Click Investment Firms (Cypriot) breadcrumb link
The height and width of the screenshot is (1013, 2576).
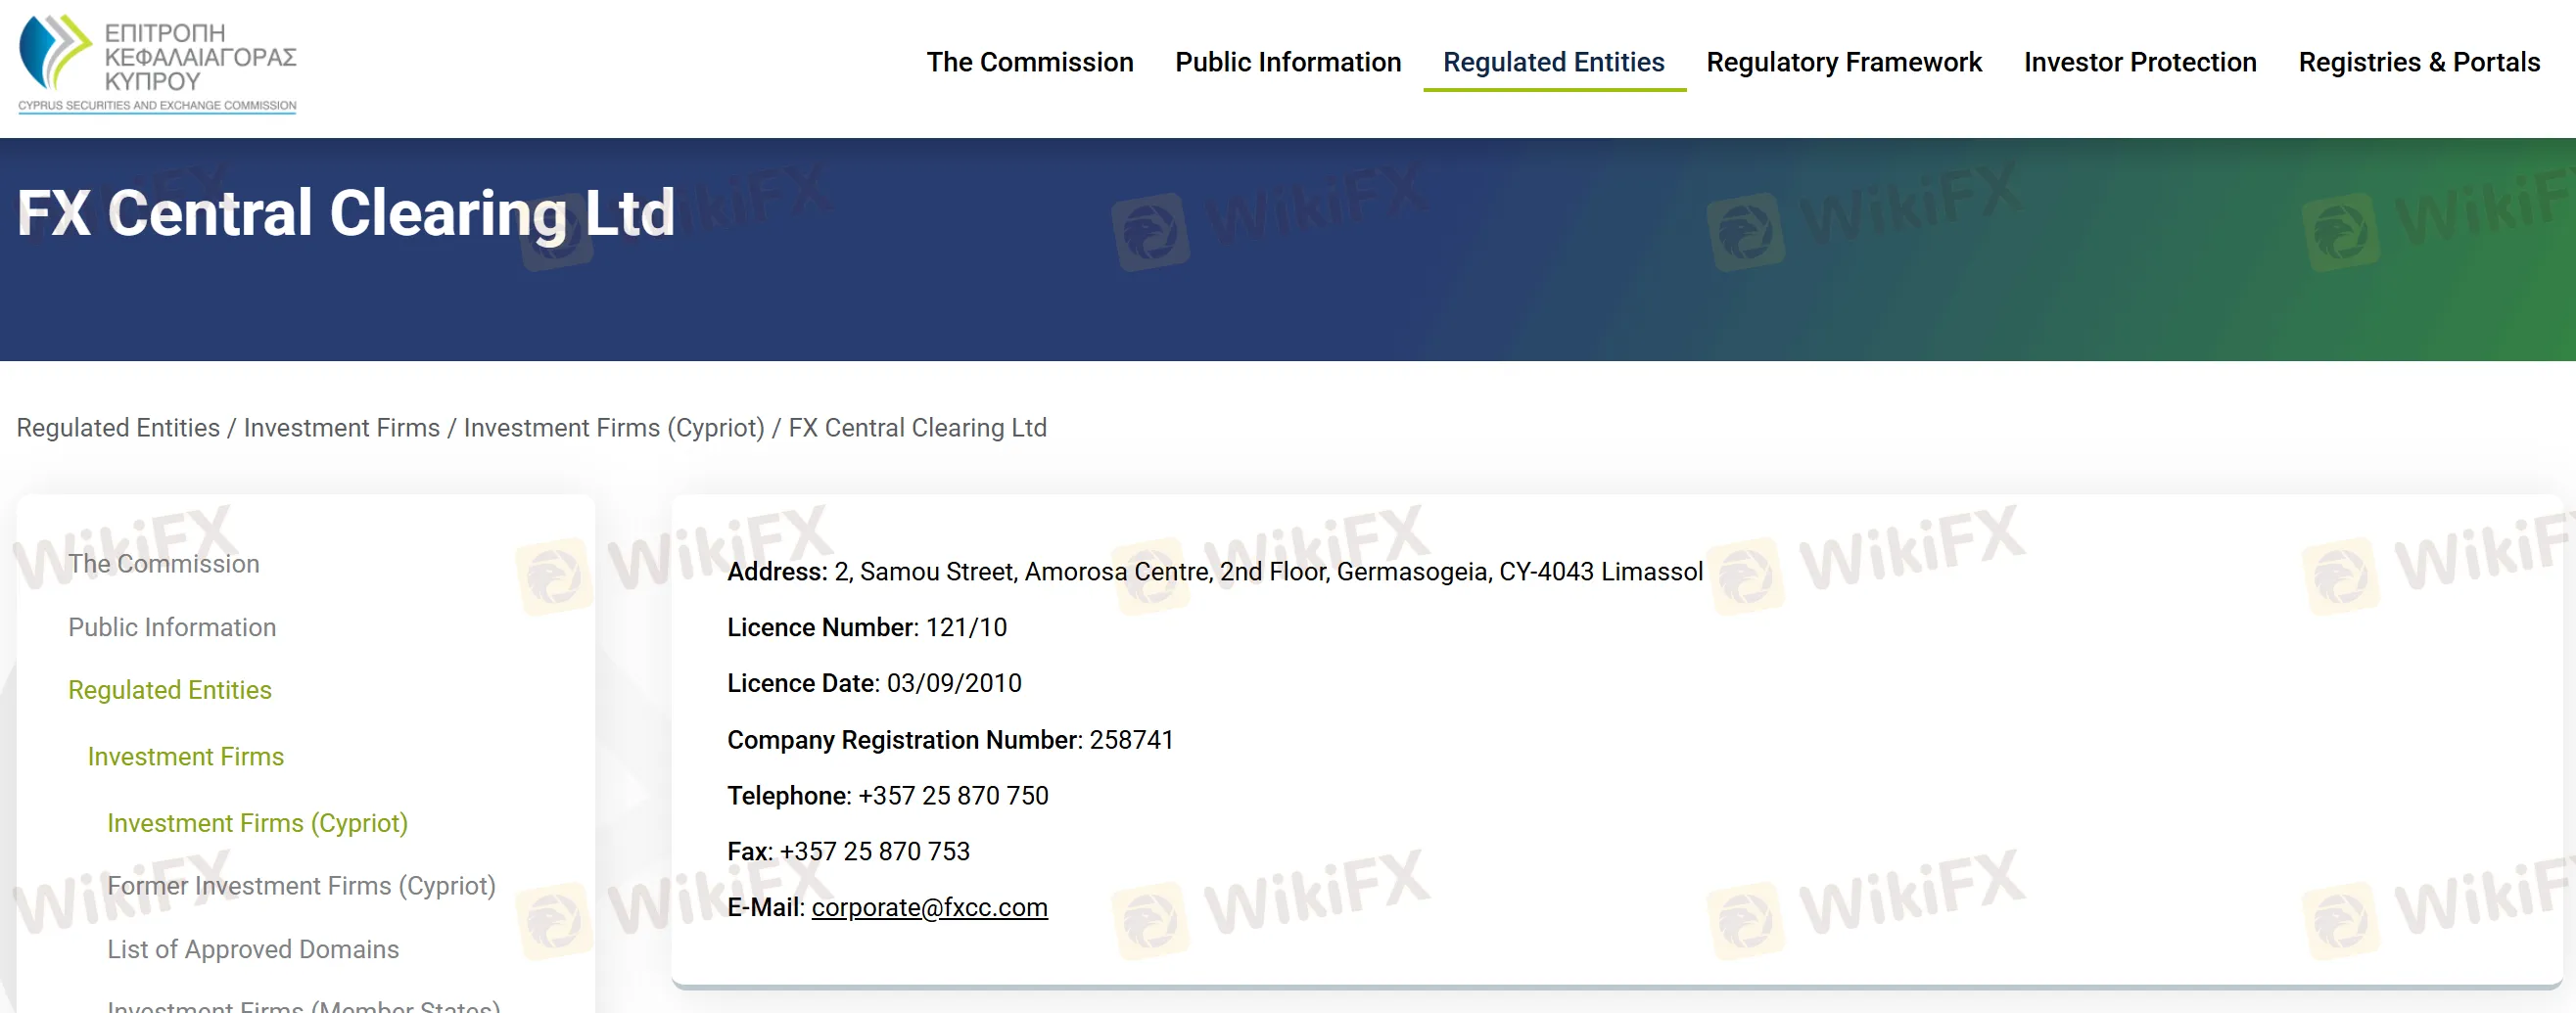[613, 428]
